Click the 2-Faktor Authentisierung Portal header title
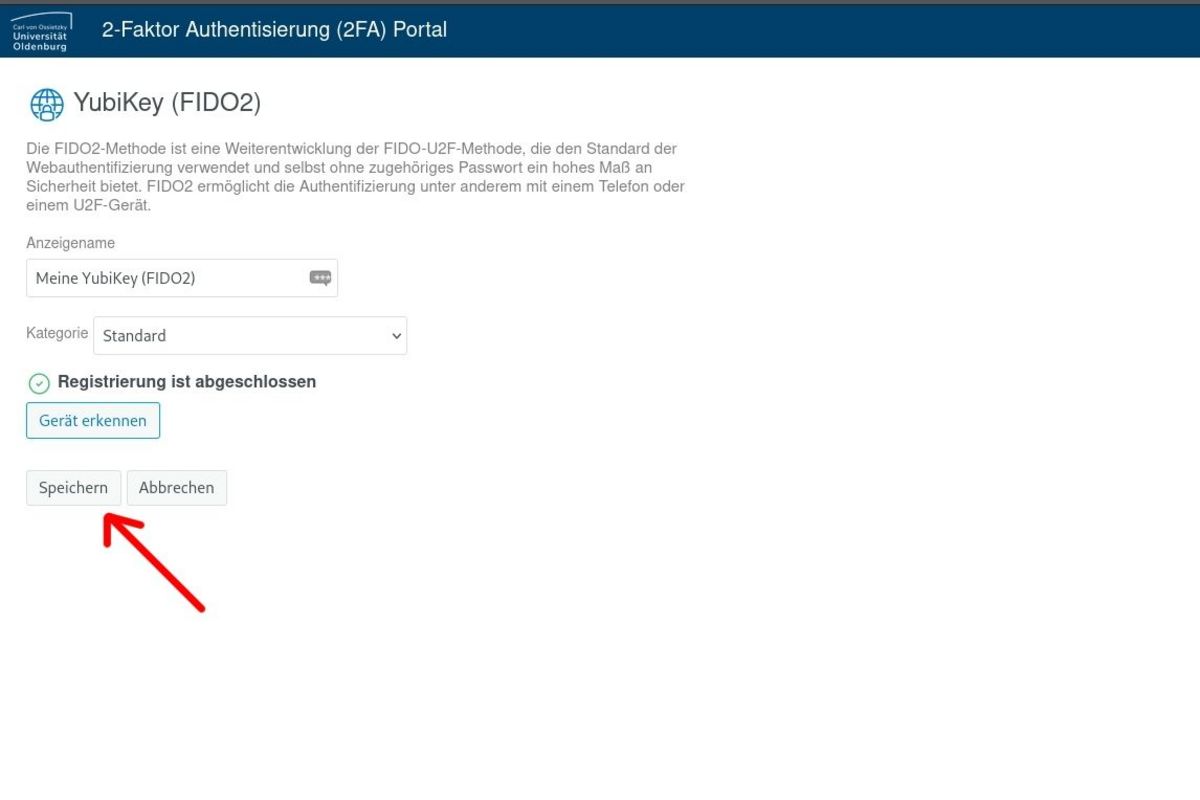The width and height of the screenshot is (1200, 800). (274, 30)
